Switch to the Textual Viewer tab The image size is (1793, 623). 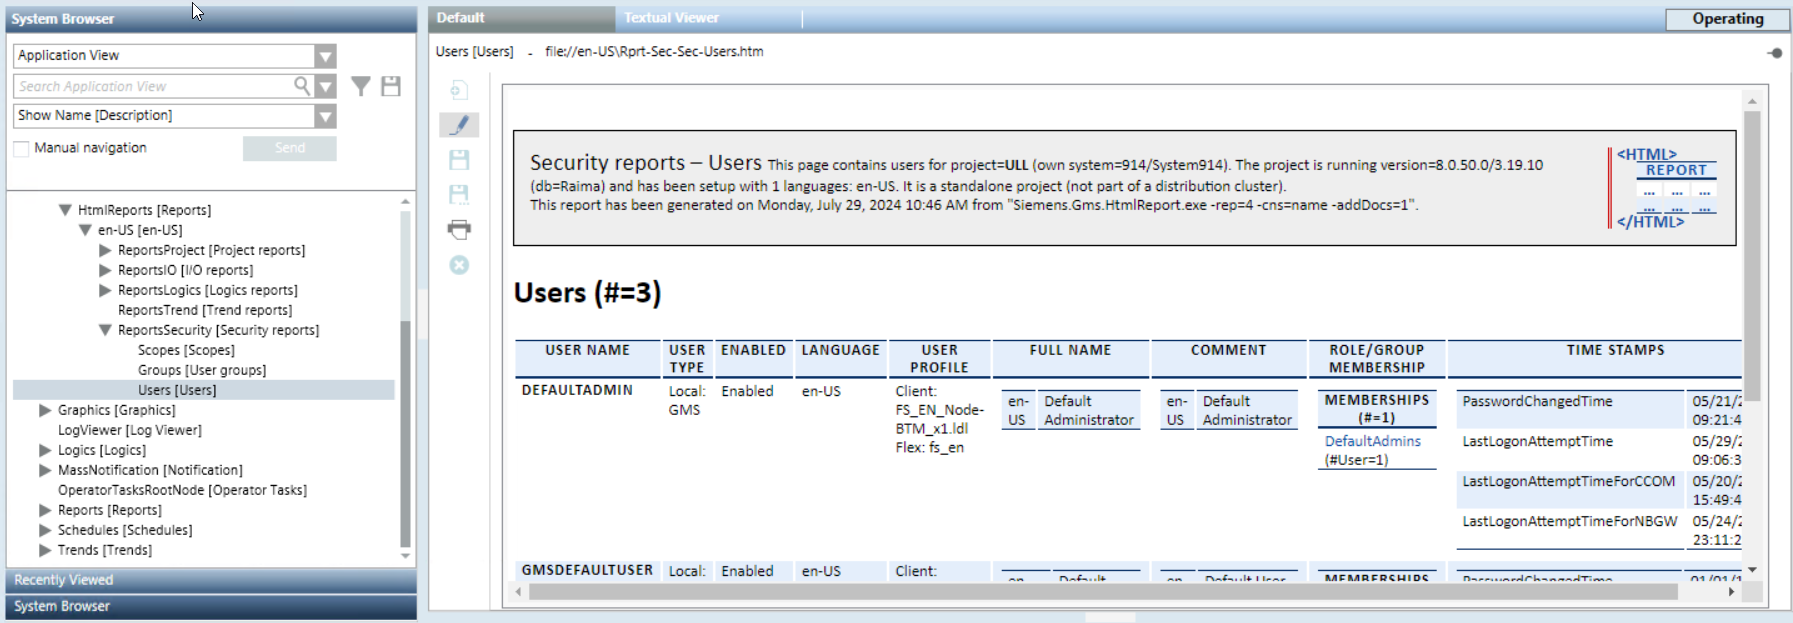671,18
